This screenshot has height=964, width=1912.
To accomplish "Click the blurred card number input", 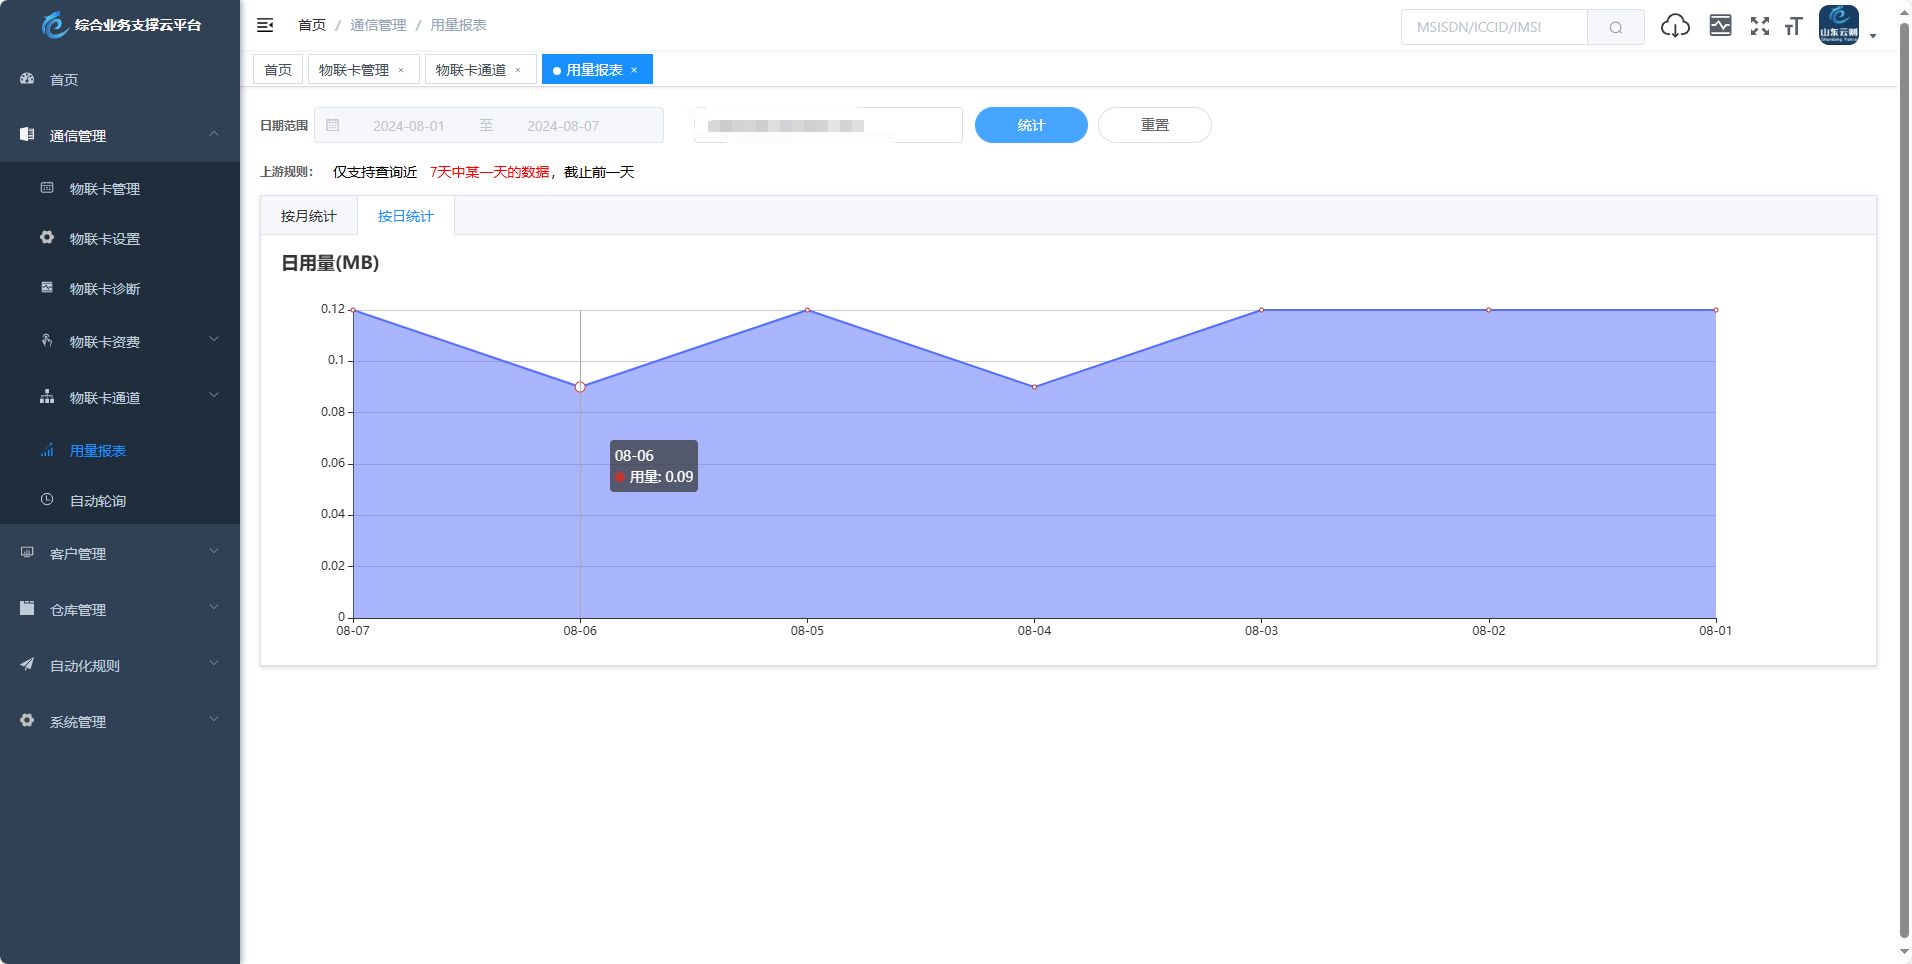I will tap(828, 125).
